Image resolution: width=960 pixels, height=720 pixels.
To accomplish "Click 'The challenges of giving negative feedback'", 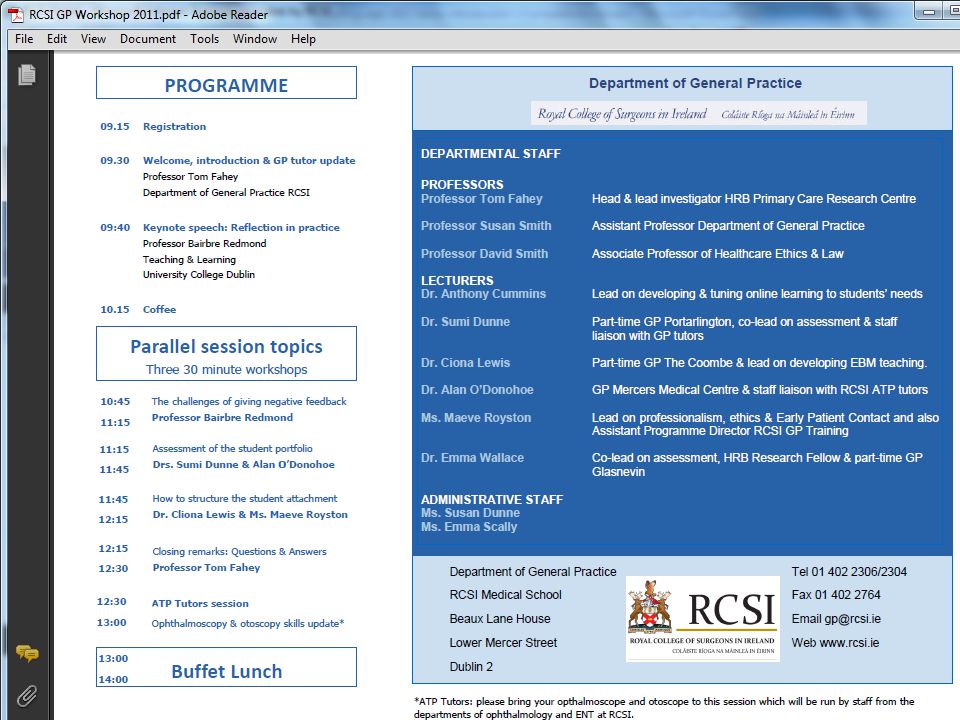I will tap(249, 402).
